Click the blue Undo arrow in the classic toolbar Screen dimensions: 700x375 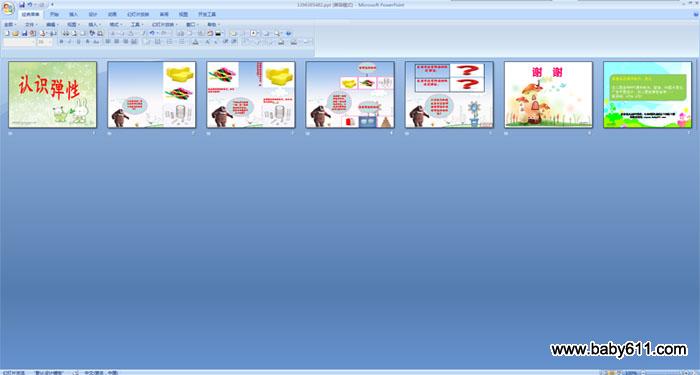point(152,33)
